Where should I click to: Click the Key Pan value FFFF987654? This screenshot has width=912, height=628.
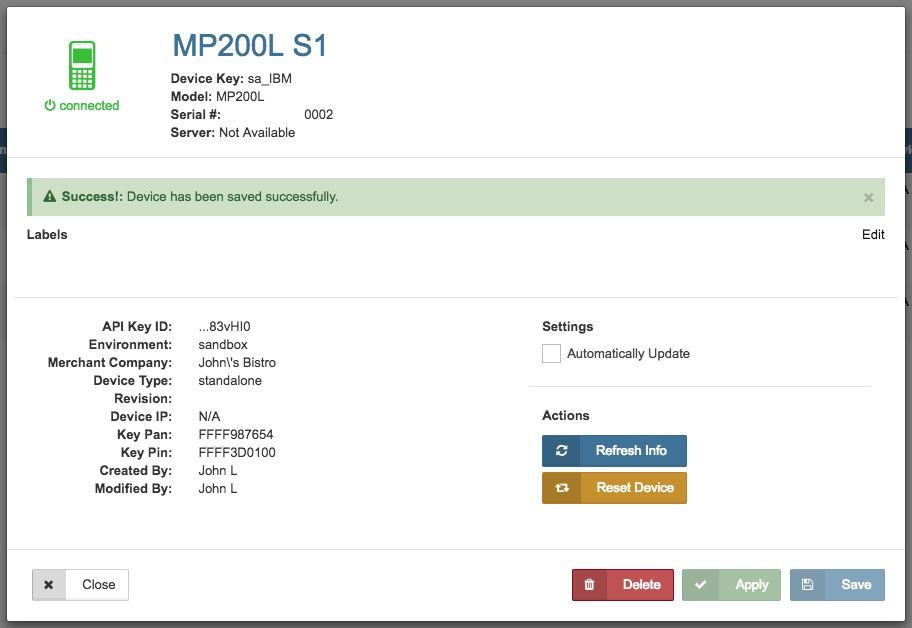click(x=236, y=435)
